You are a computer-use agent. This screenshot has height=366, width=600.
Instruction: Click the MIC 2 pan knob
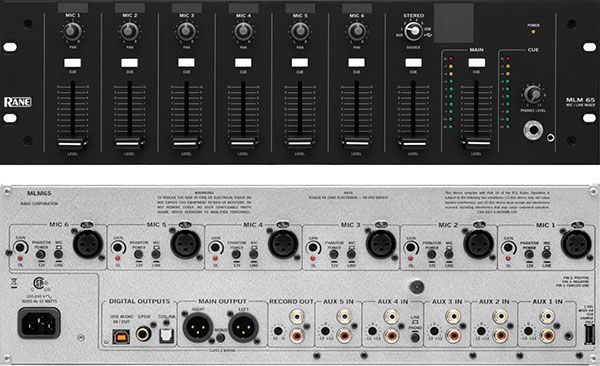(x=129, y=31)
